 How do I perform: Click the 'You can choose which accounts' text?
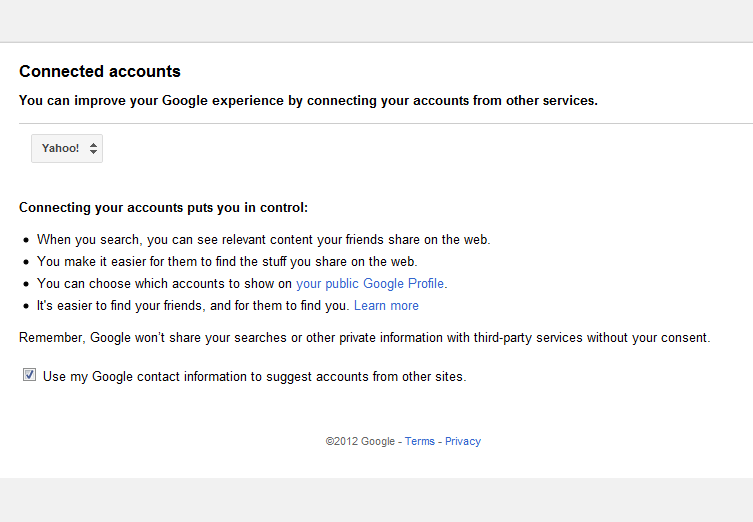point(165,284)
